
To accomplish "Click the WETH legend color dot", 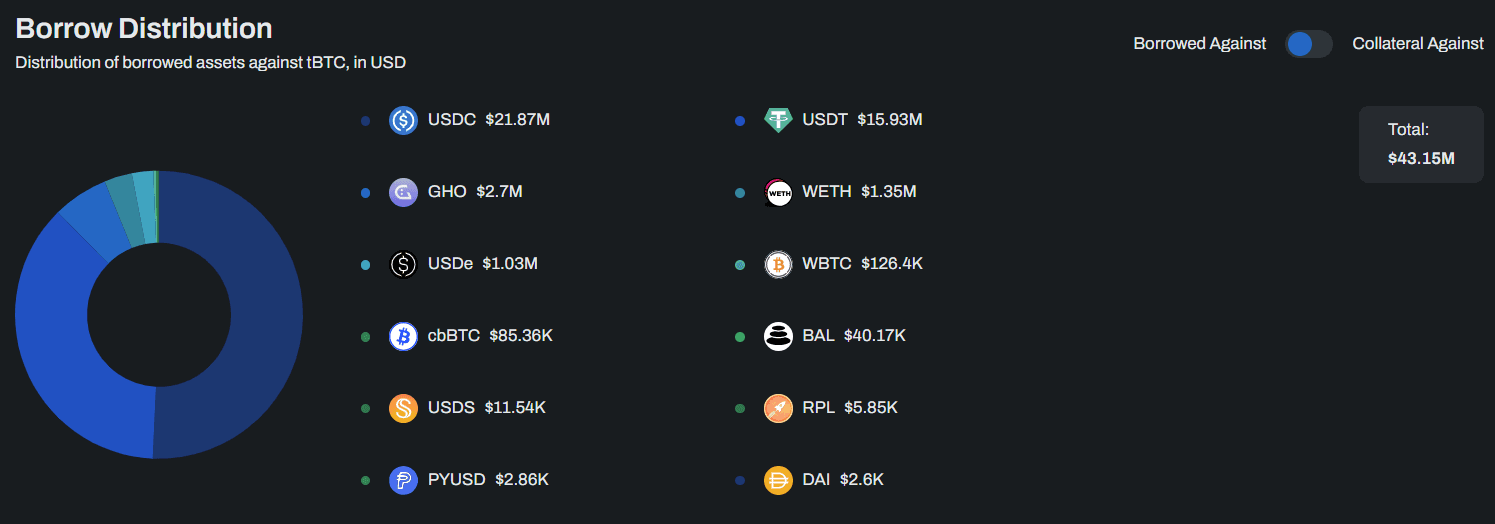I will [740, 193].
